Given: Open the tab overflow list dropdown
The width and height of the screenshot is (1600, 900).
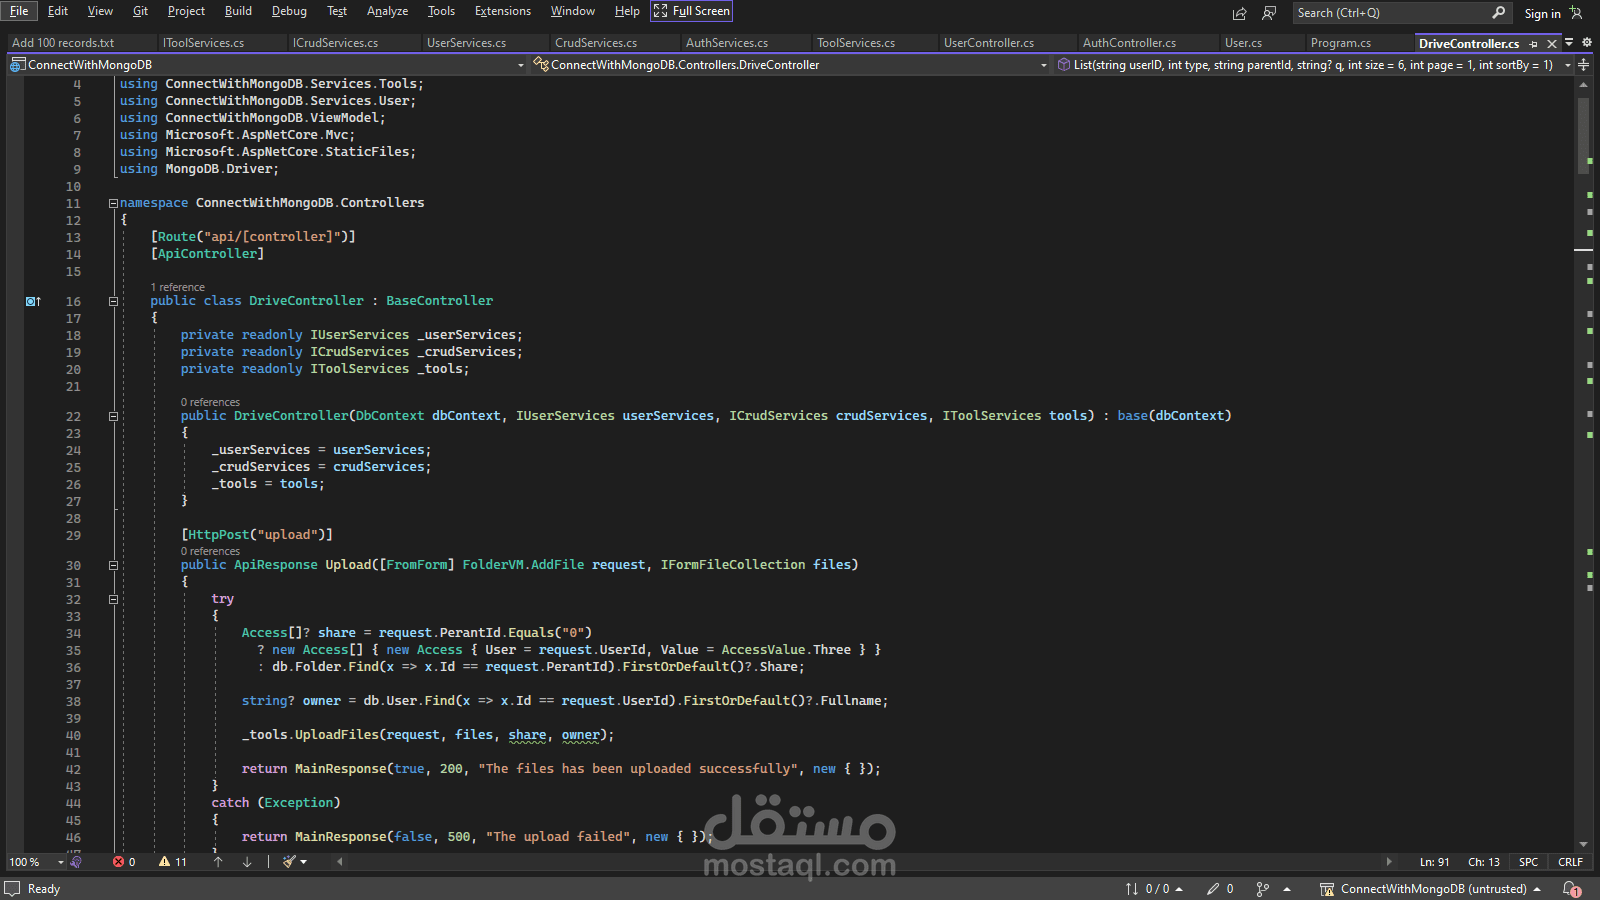Looking at the screenshot, I should click(x=1569, y=43).
